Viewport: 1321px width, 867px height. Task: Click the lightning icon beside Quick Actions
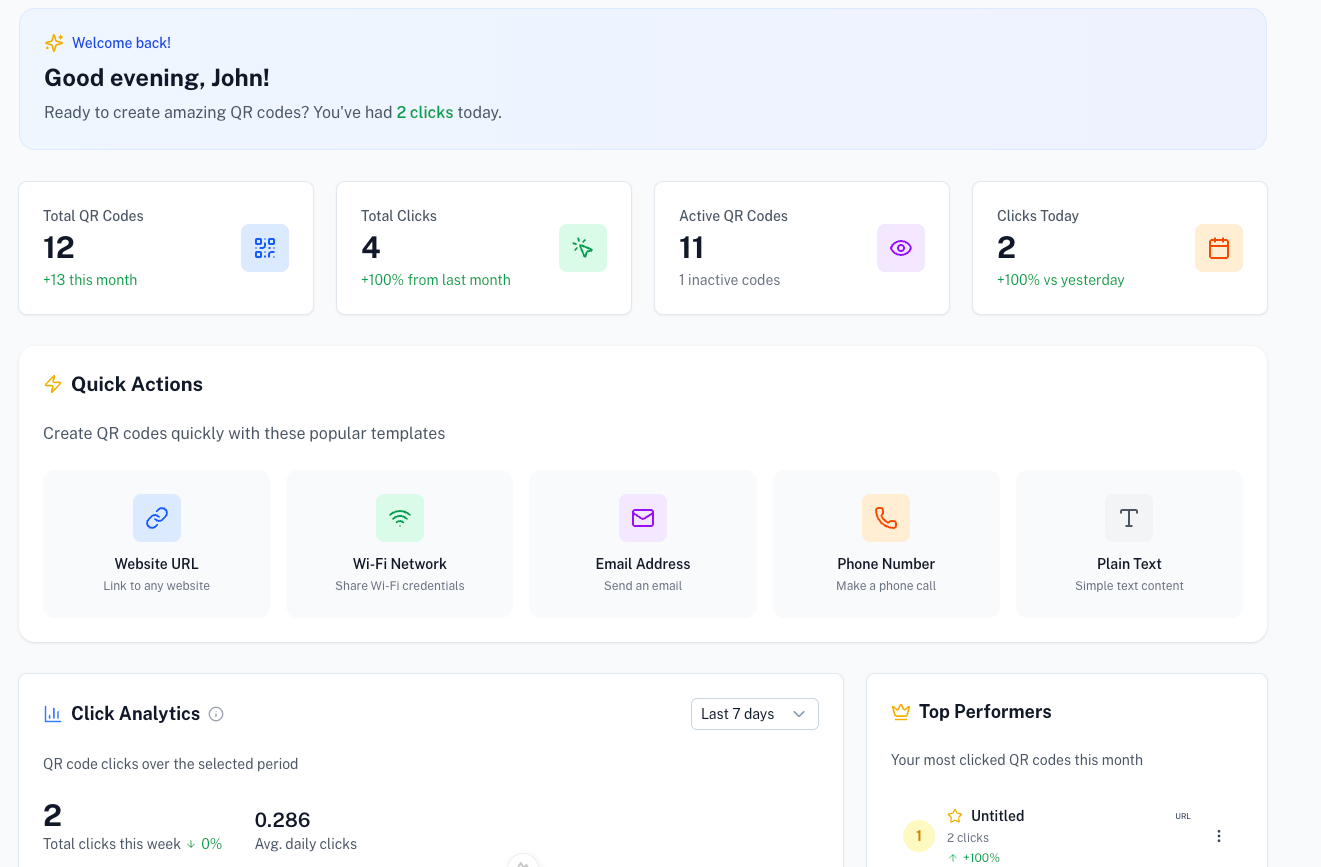[53, 384]
